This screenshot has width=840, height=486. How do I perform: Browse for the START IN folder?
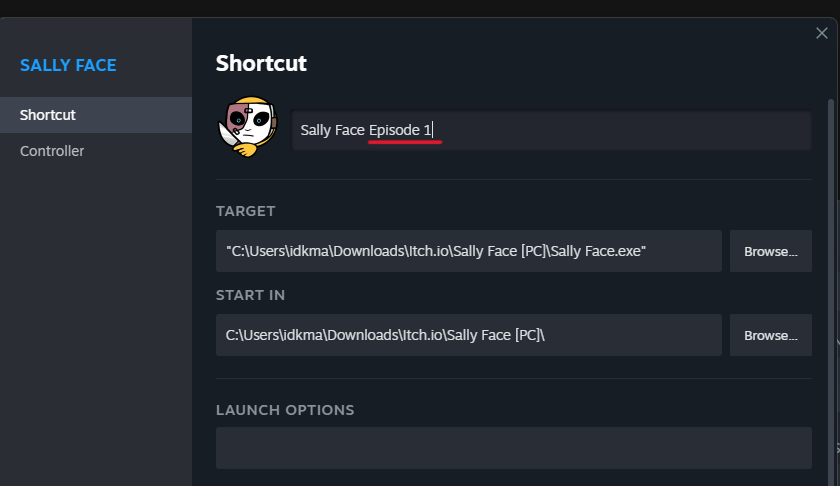point(770,335)
